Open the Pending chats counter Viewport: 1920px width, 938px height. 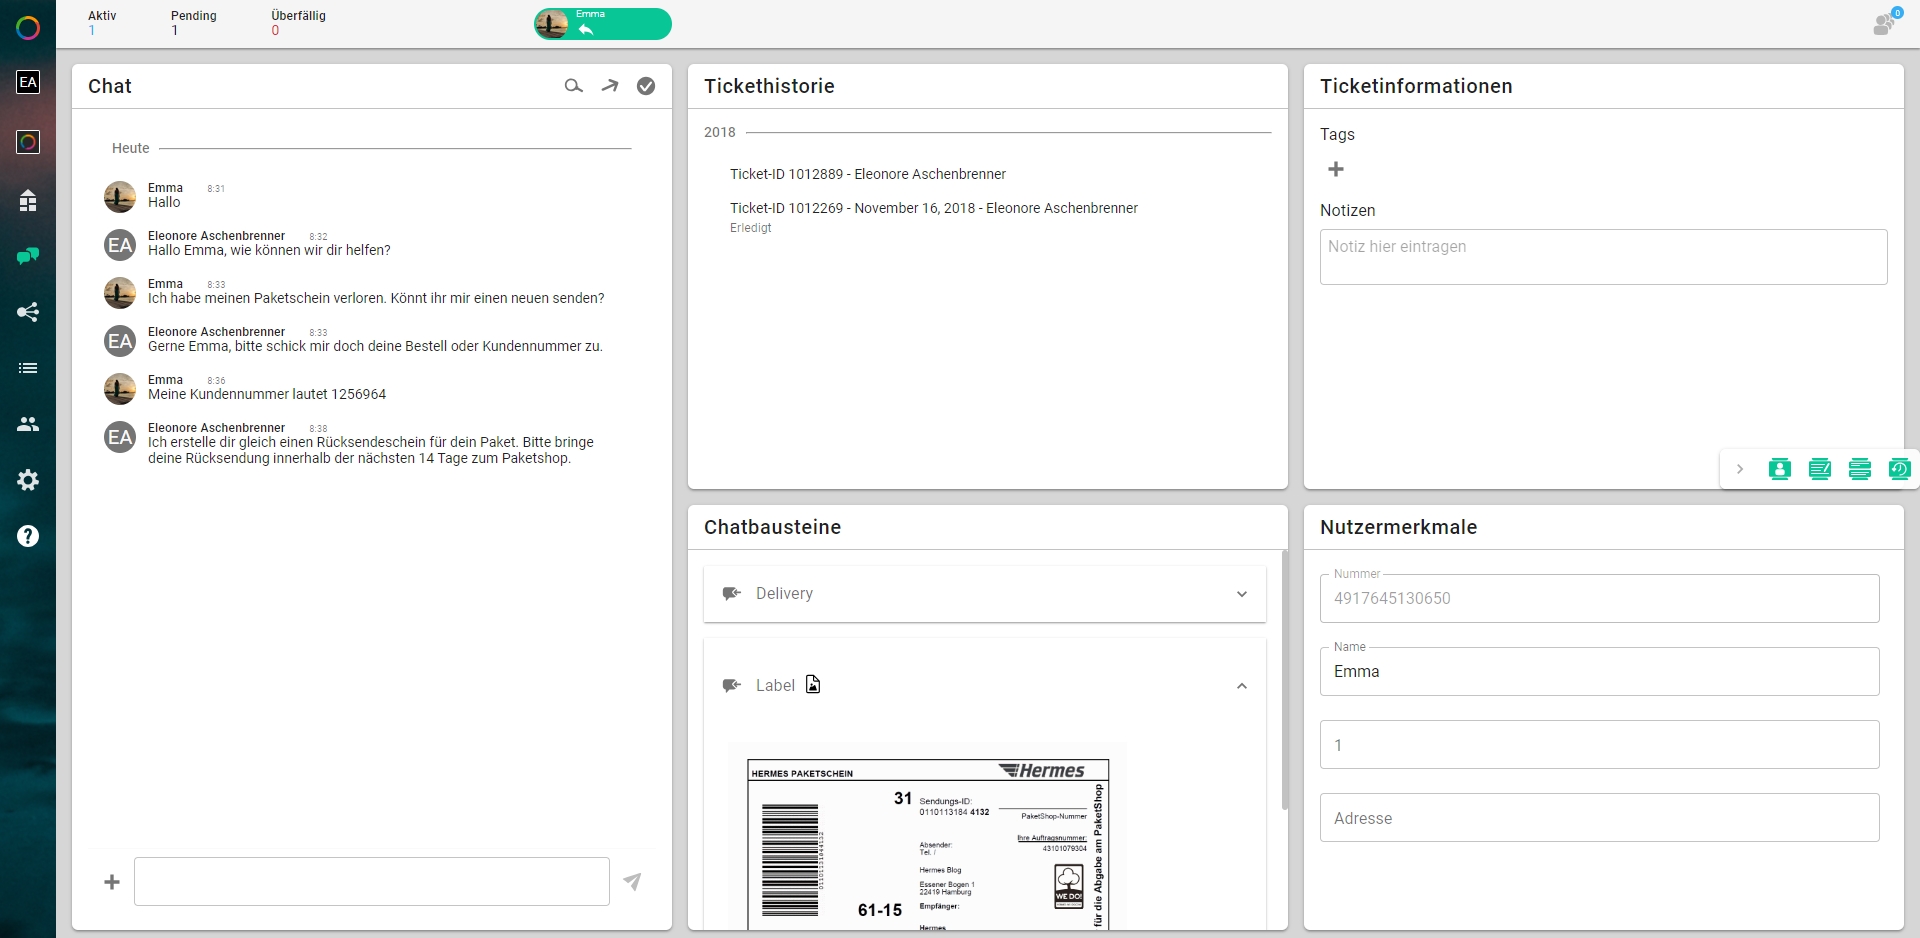tap(194, 23)
